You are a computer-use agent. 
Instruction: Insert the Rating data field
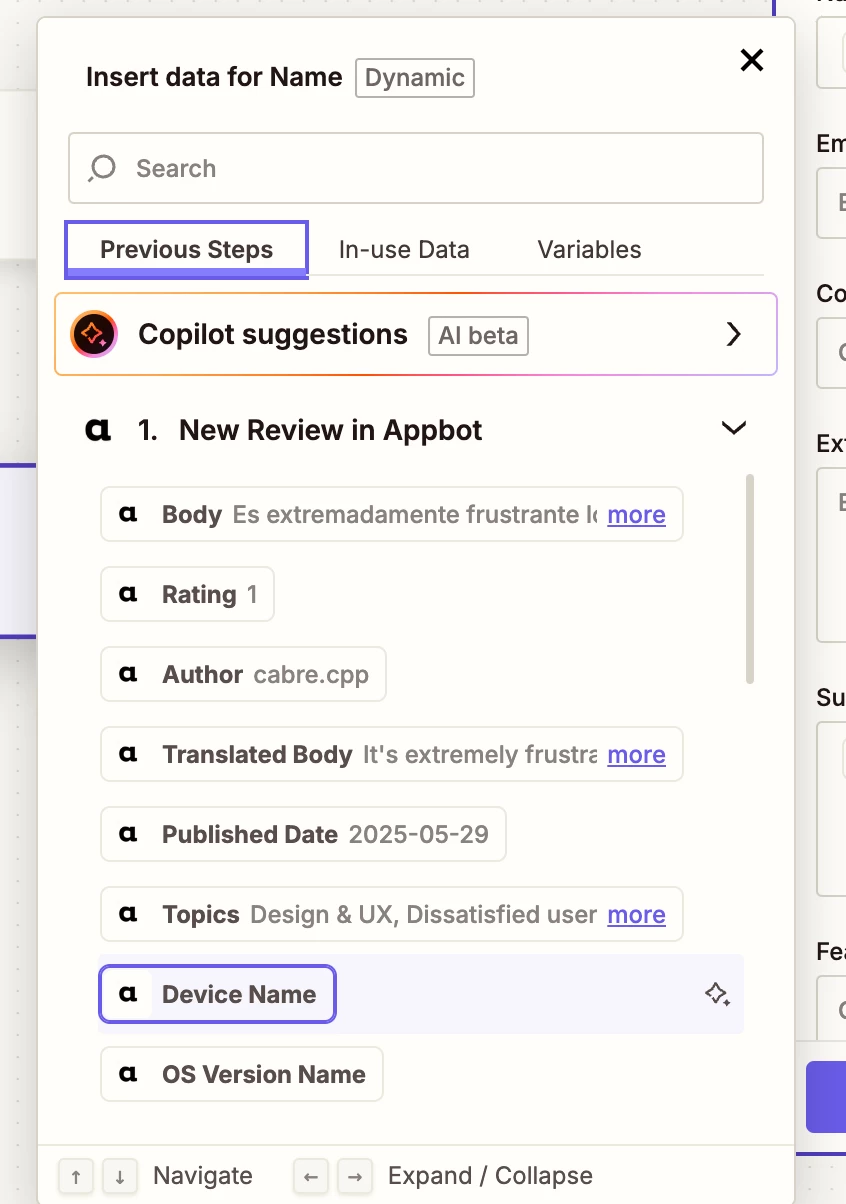188,594
